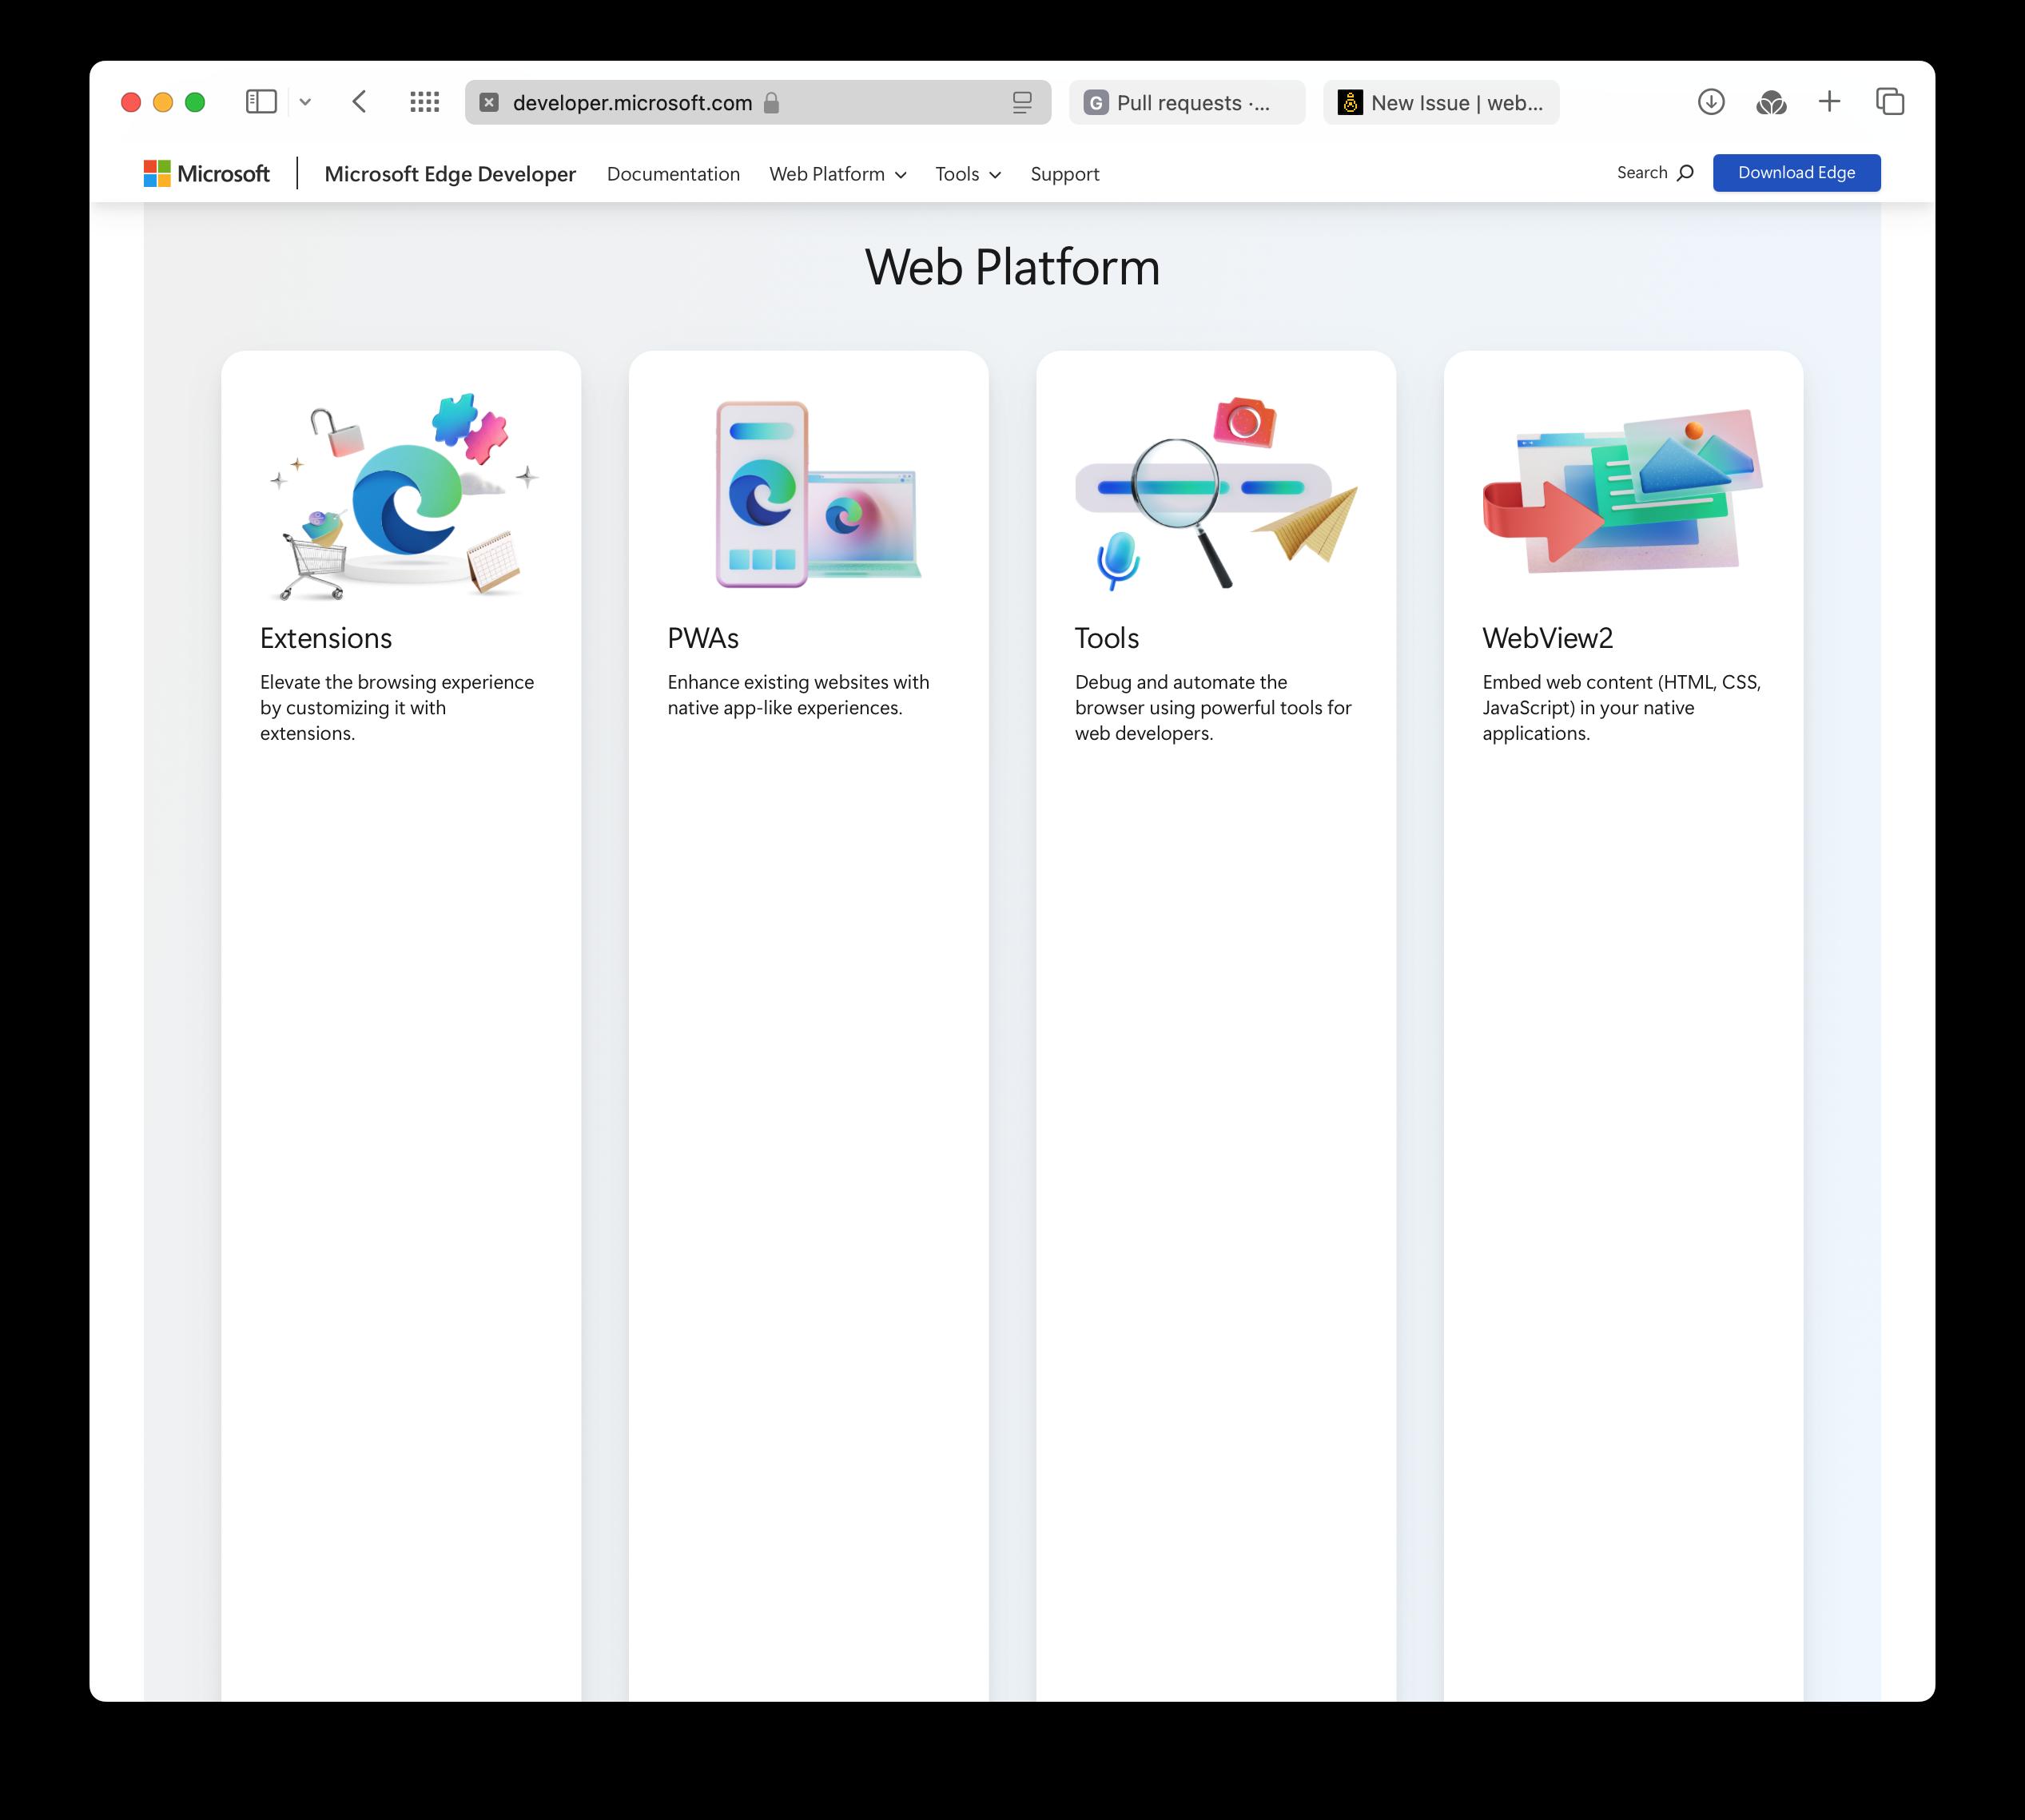Image resolution: width=2025 pixels, height=1820 pixels.
Task: Toggle the Safari sidebar button
Action: tap(261, 102)
